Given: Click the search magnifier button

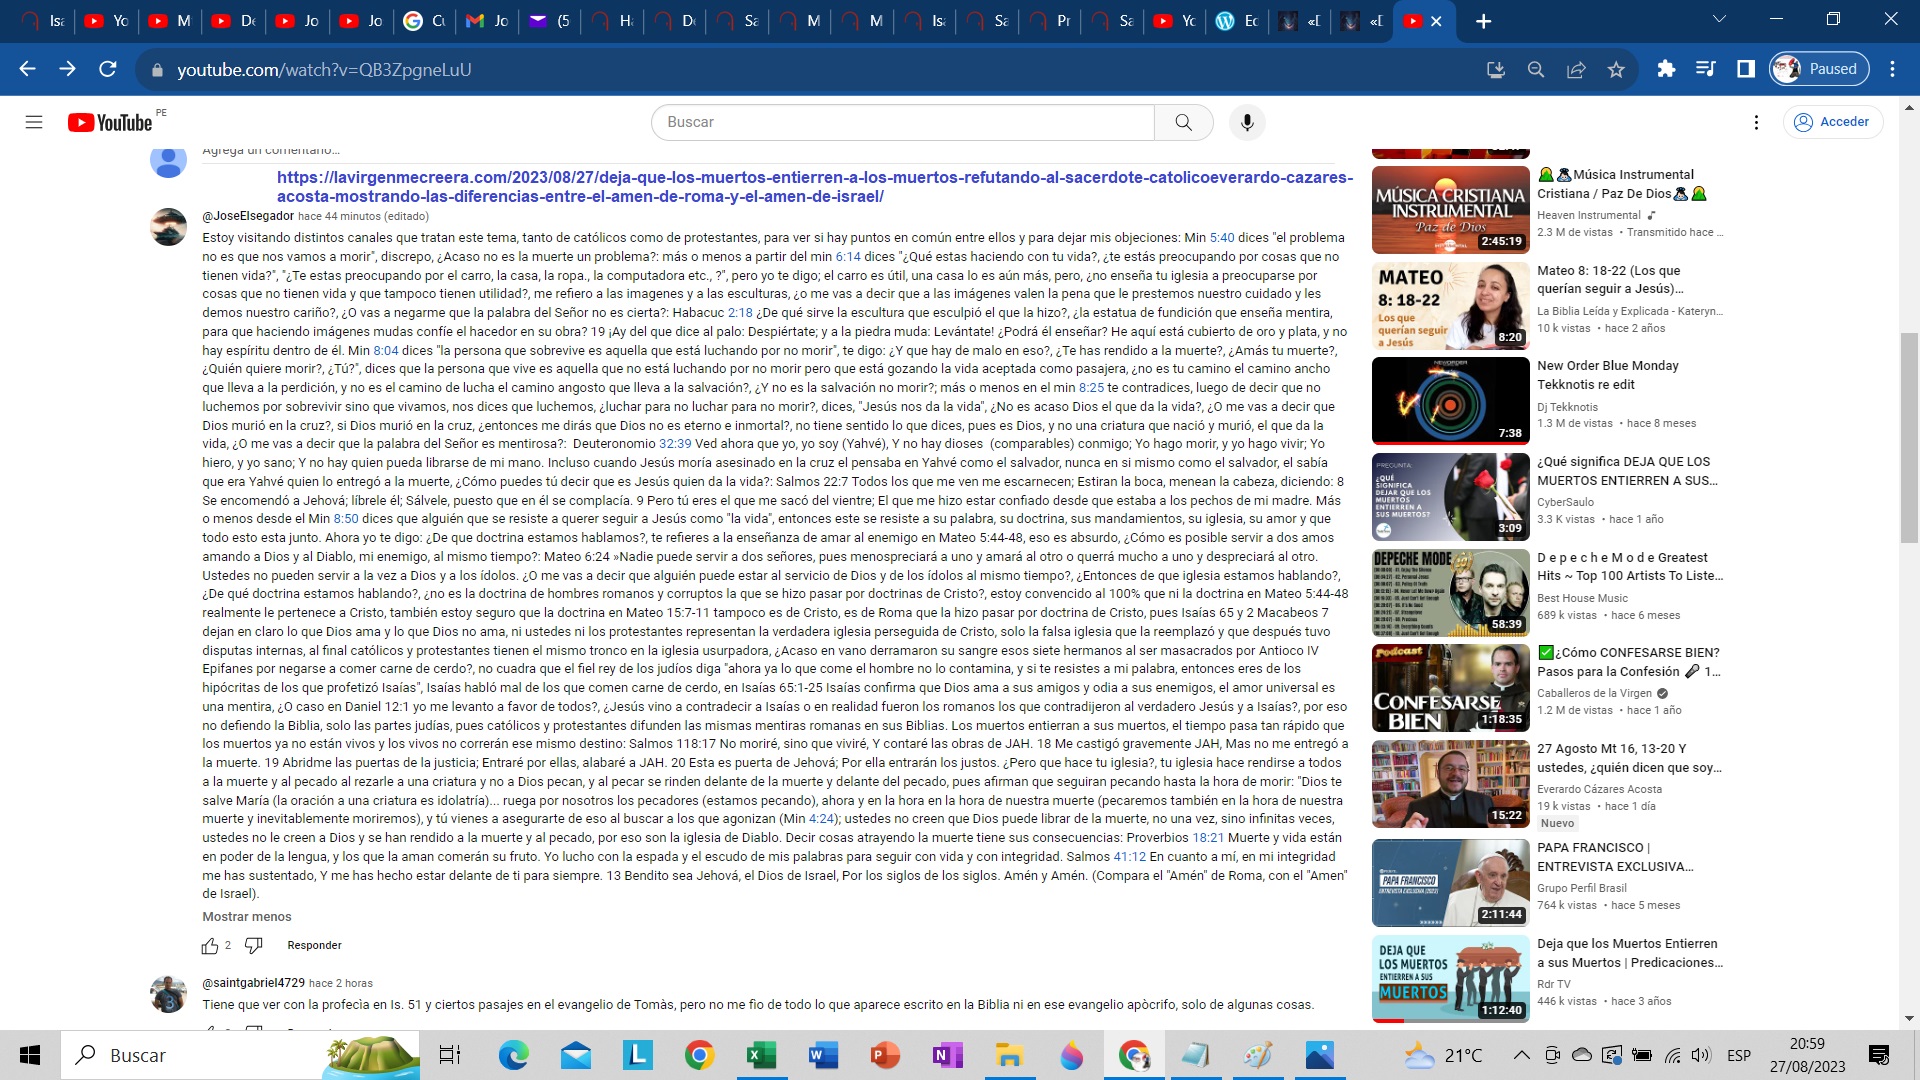Looking at the screenshot, I should (x=1183, y=122).
